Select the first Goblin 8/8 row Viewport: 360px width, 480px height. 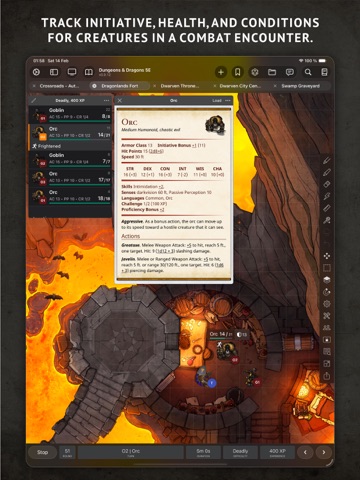70,114
